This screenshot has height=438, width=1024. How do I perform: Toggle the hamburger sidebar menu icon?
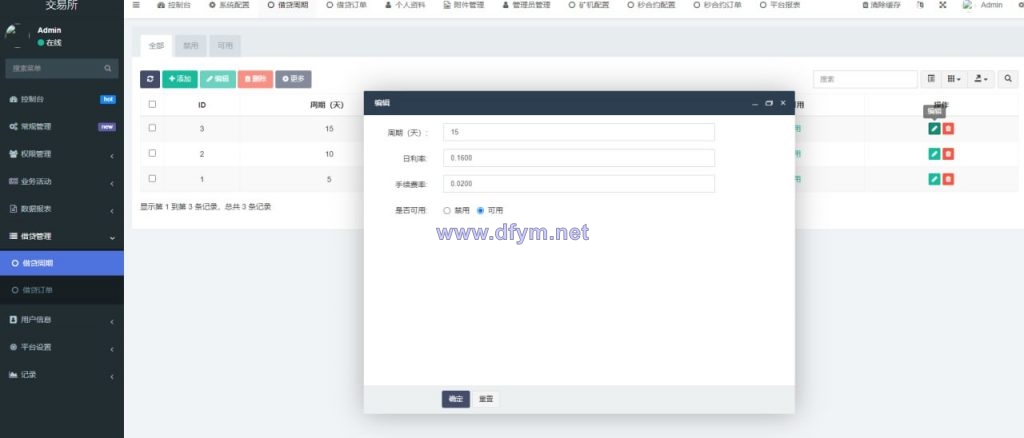tap(136, 5)
